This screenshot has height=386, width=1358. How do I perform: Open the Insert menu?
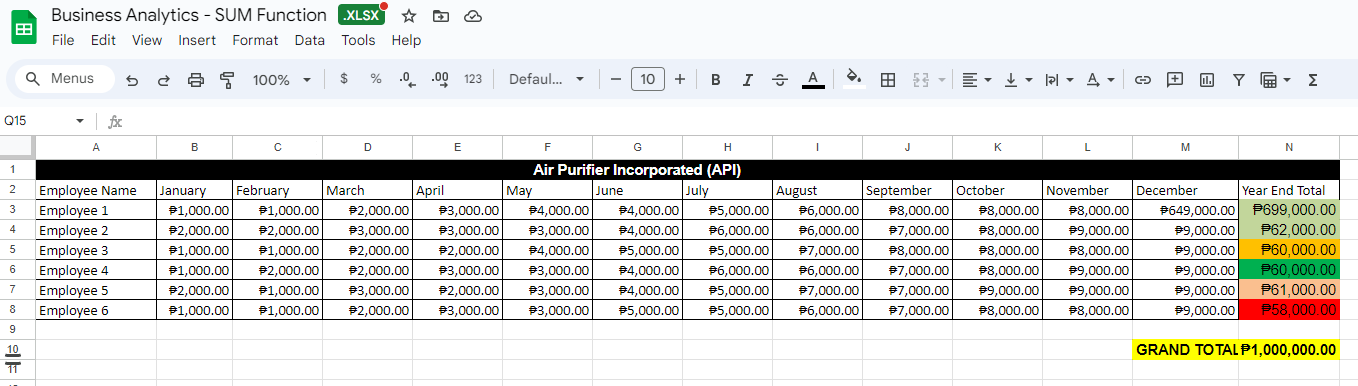click(197, 40)
